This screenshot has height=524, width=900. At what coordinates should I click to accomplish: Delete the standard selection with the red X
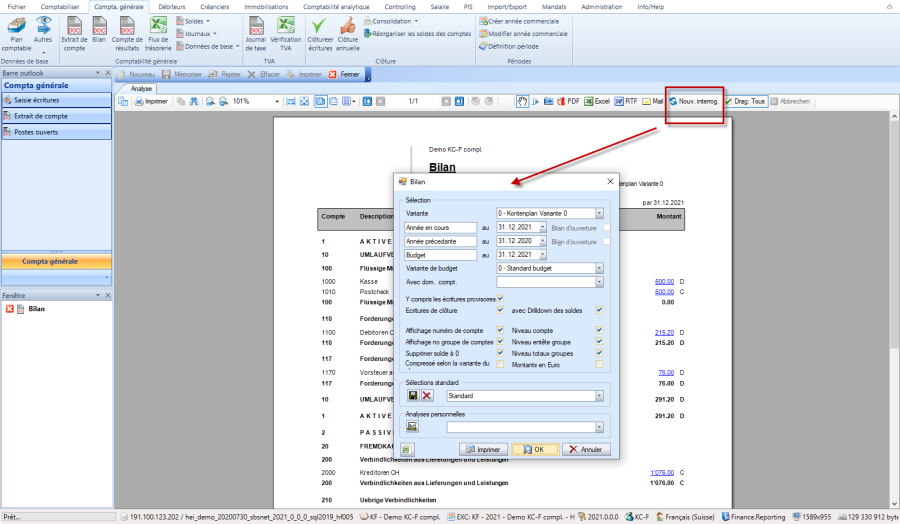(x=427, y=395)
